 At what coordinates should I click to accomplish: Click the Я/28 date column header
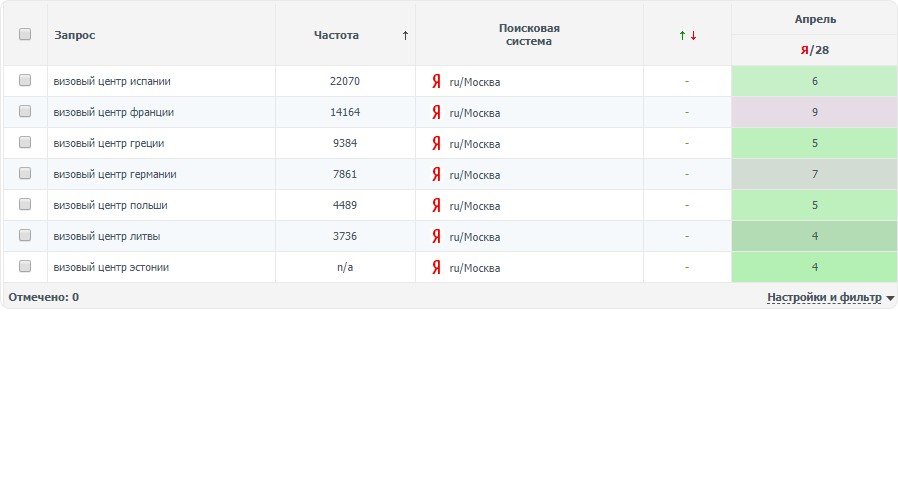tap(814, 50)
